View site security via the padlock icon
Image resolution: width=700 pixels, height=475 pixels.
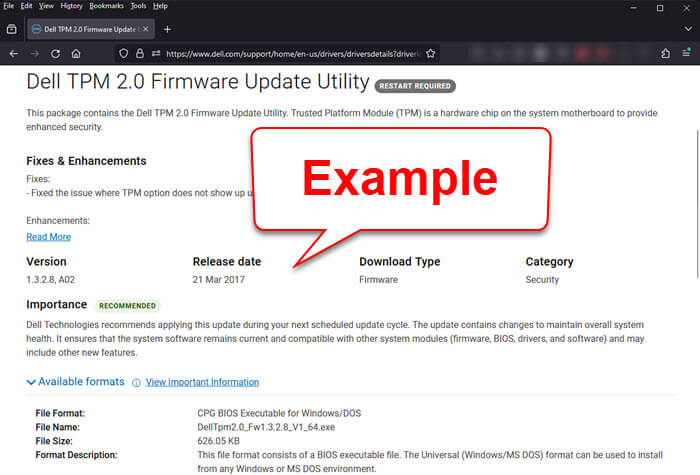(x=140, y=54)
